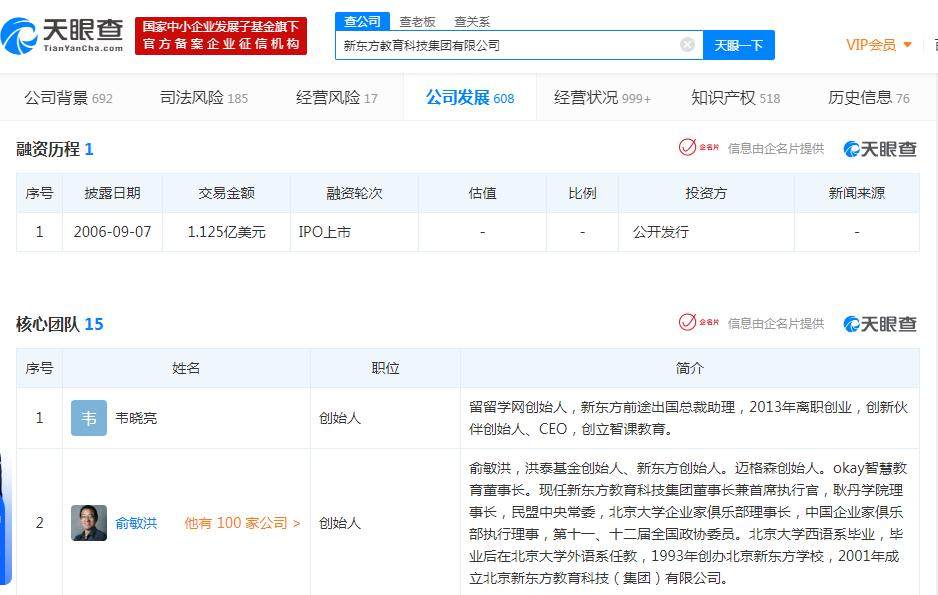Click the 企名片 icon in 核心团队 section
The width and height of the screenshot is (938, 595).
tap(699, 322)
